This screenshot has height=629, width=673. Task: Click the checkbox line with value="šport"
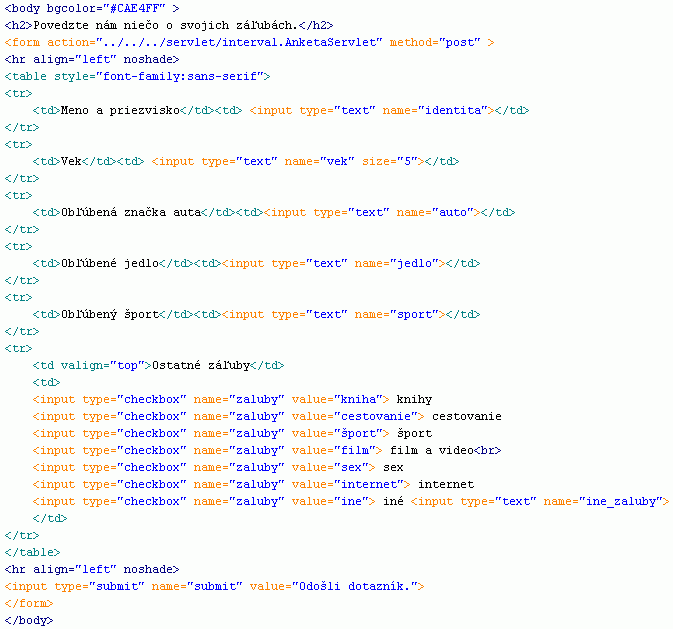pos(232,433)
